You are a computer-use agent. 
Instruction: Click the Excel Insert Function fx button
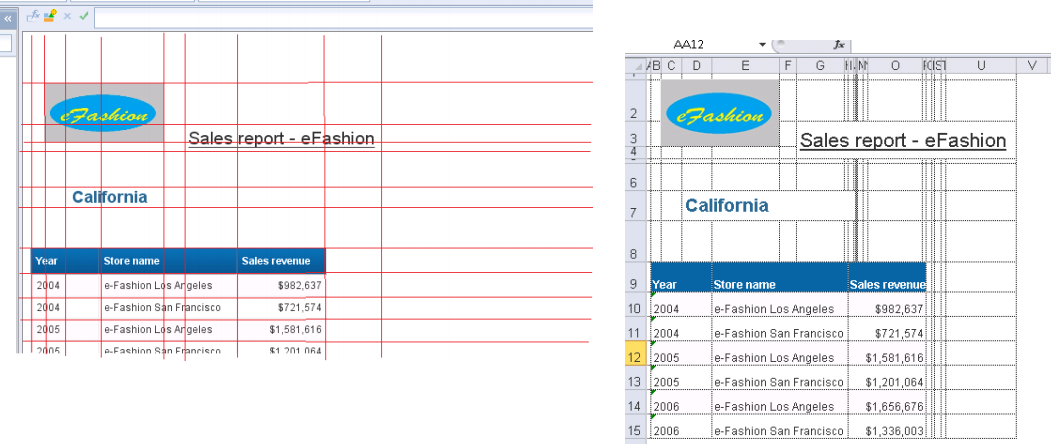click(839, 45)
